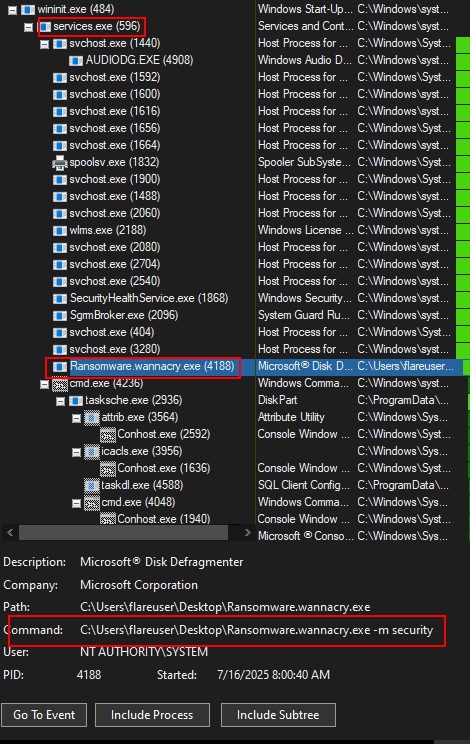Click the taskdl.exe (4588) icon

point(92,486)
